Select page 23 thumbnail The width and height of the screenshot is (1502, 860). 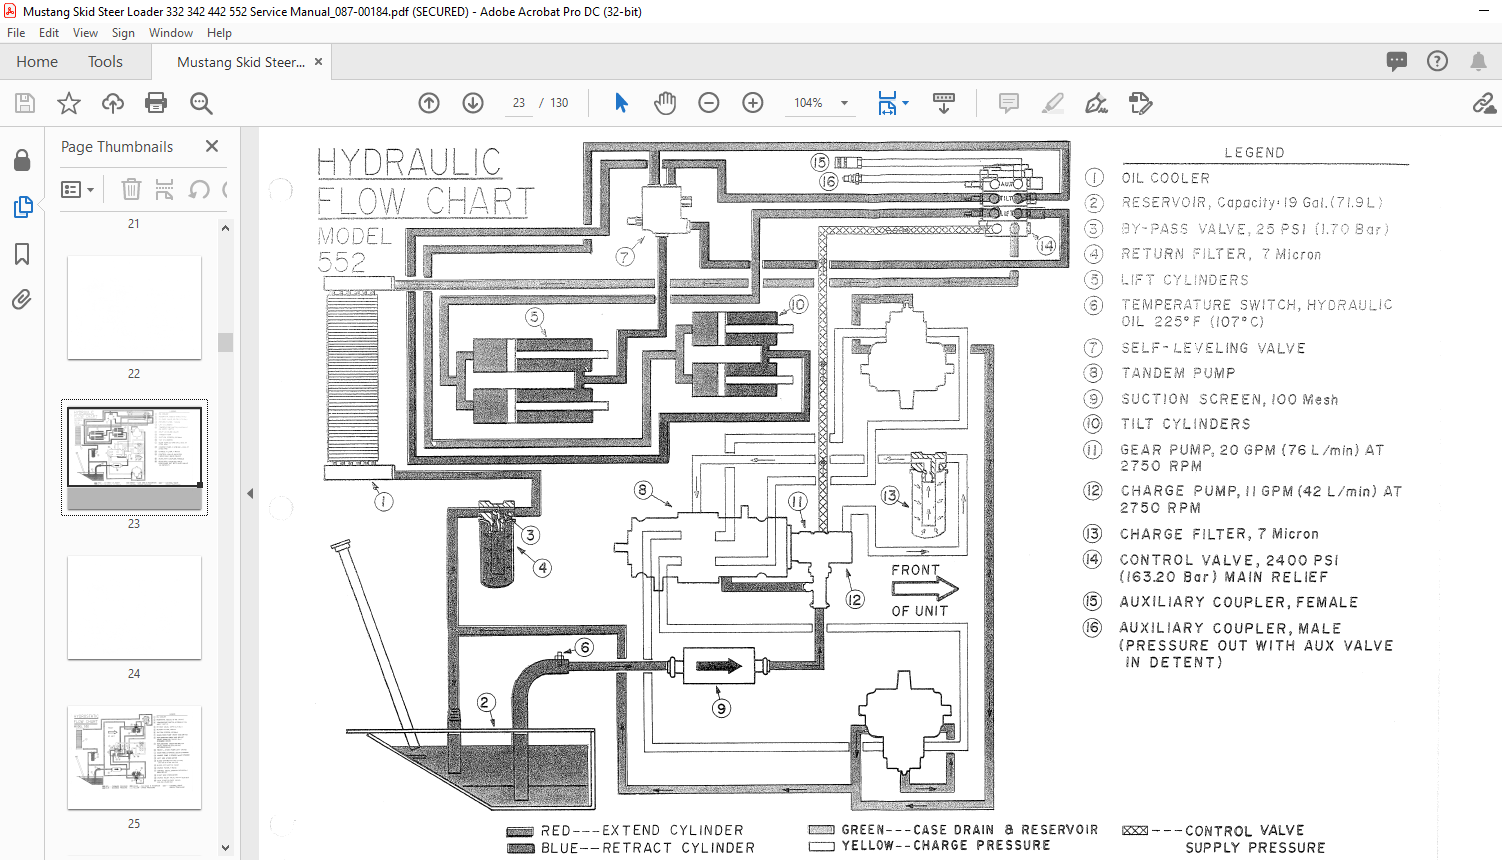(x=134, y=457)
